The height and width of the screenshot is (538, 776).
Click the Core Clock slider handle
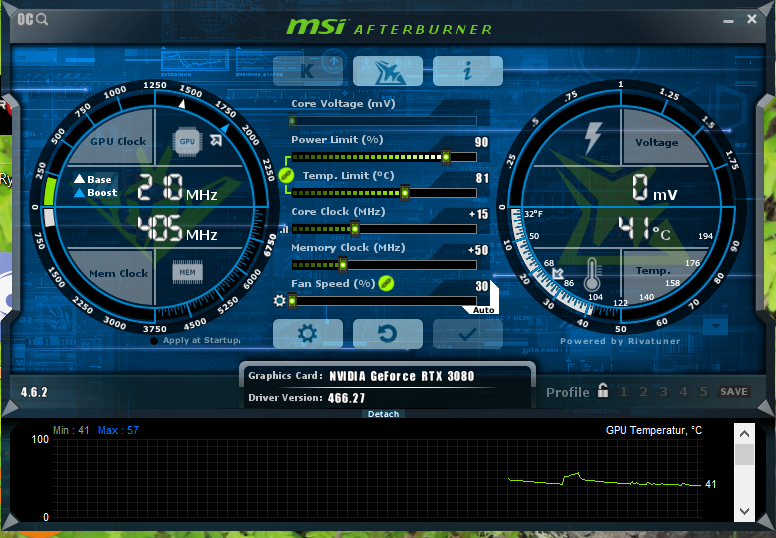(x=355, y=229)
